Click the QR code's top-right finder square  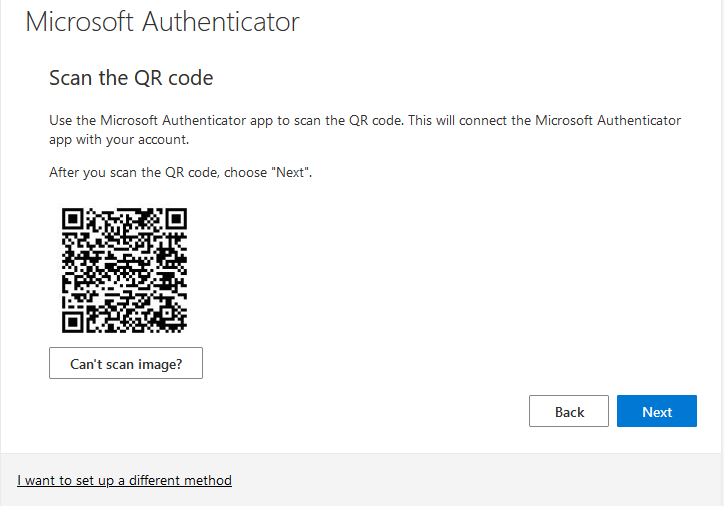pyautogui.click(x=176, y=219)
